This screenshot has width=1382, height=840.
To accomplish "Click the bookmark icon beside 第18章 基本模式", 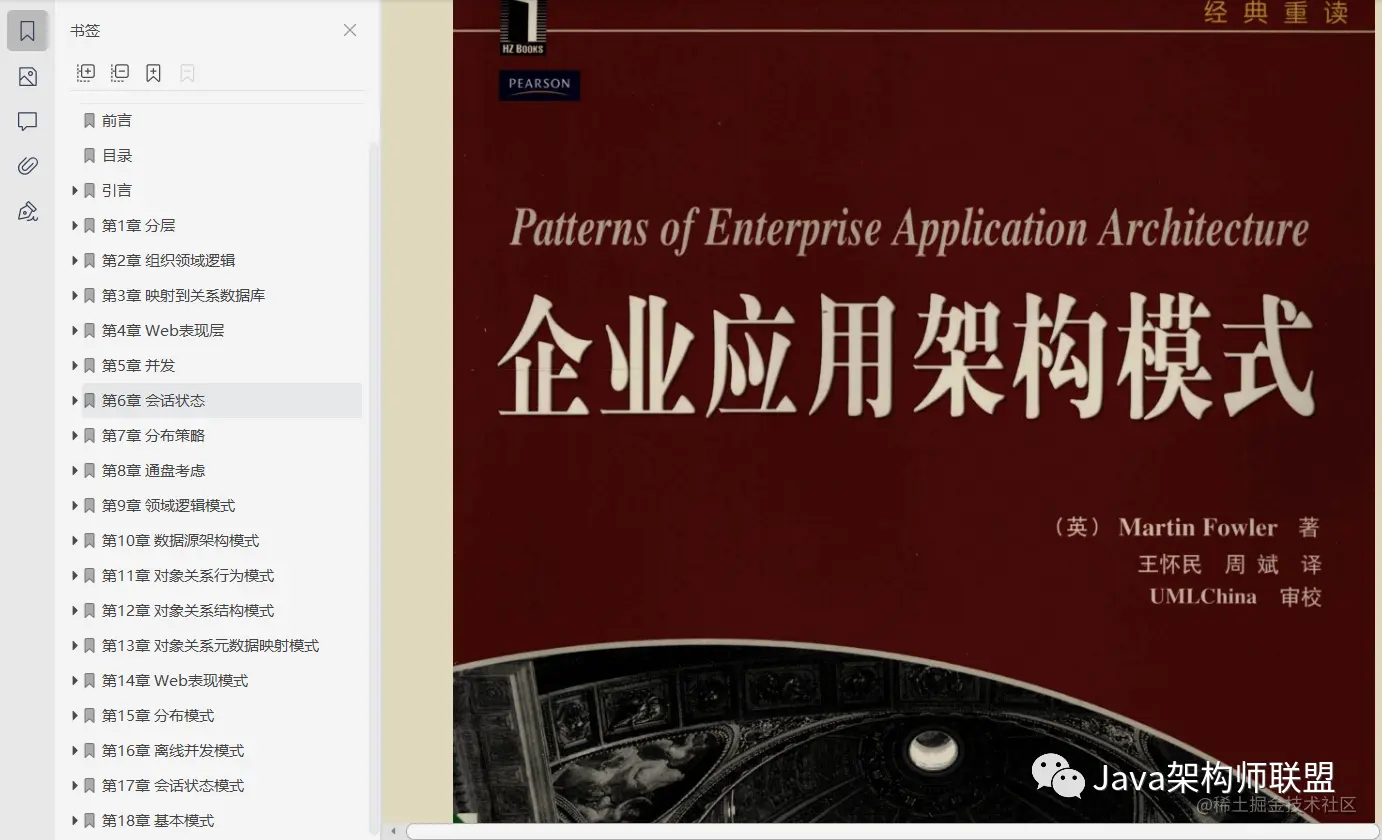I will pyautogui.click(x=89, y=820).
